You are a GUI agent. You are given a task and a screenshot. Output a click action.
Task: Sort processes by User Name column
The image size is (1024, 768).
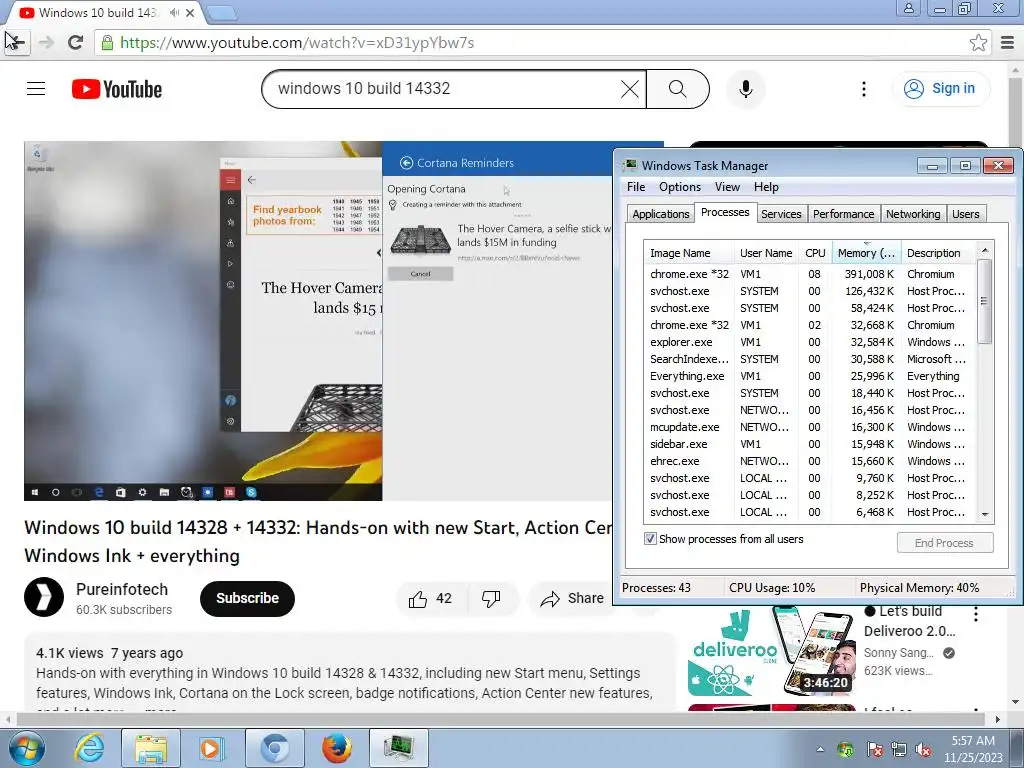[x=766, y=253]
